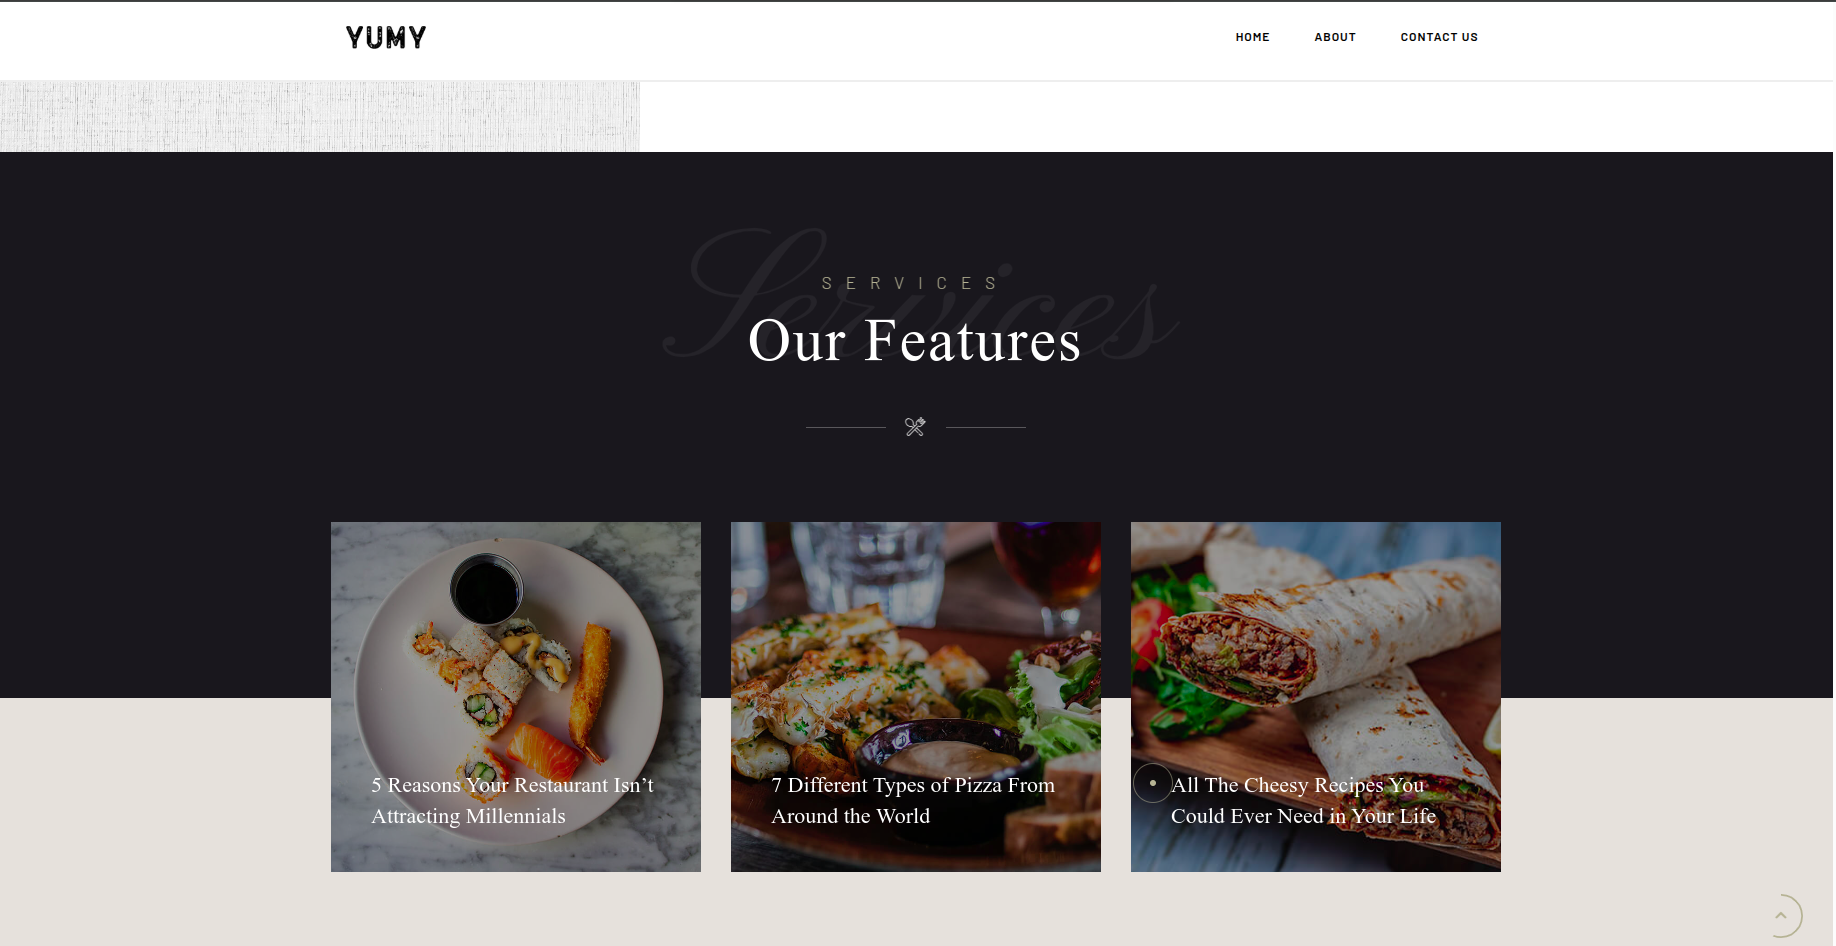Click the 'Our Features' heading
Screen dimensions: 1836x946
[x=915, y=340]
